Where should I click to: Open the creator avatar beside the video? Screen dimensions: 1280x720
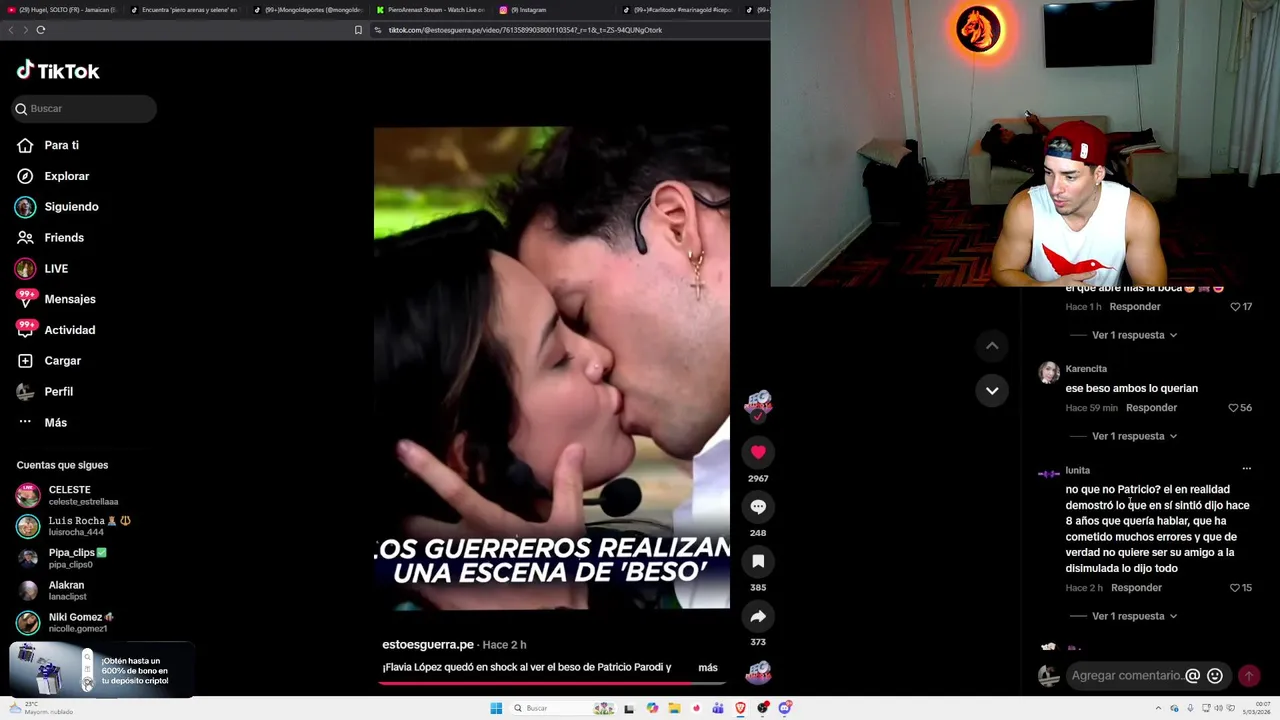[758, 403]
